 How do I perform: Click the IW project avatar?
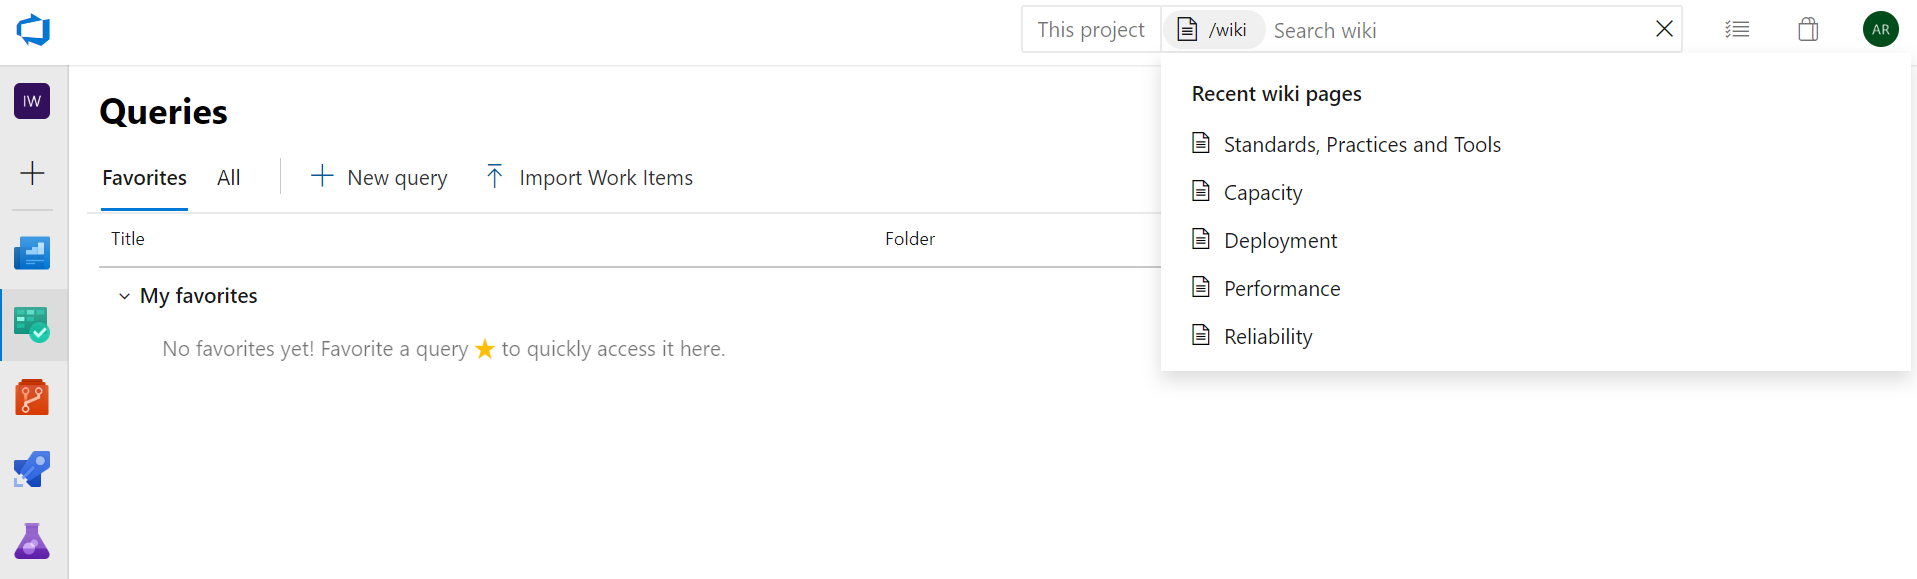(32, 101)
